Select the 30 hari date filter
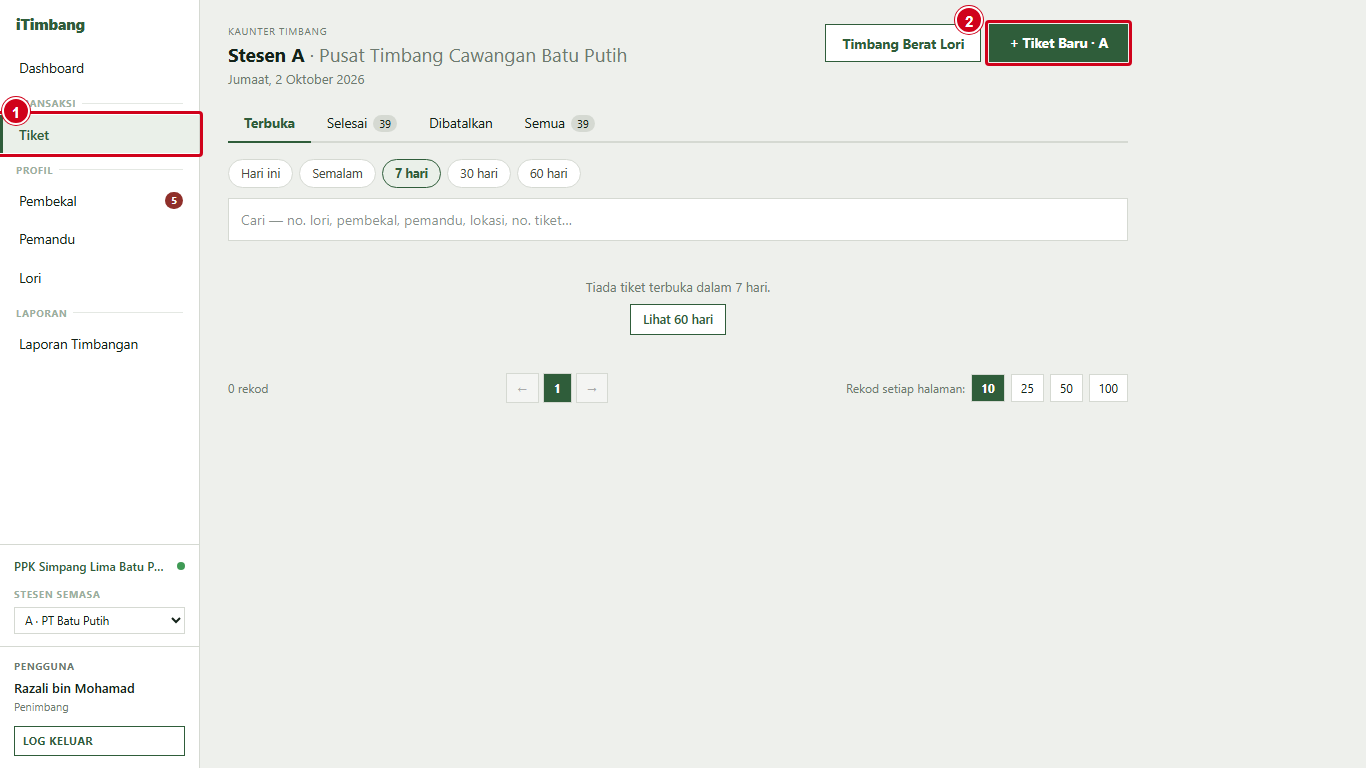 (479, 173)
